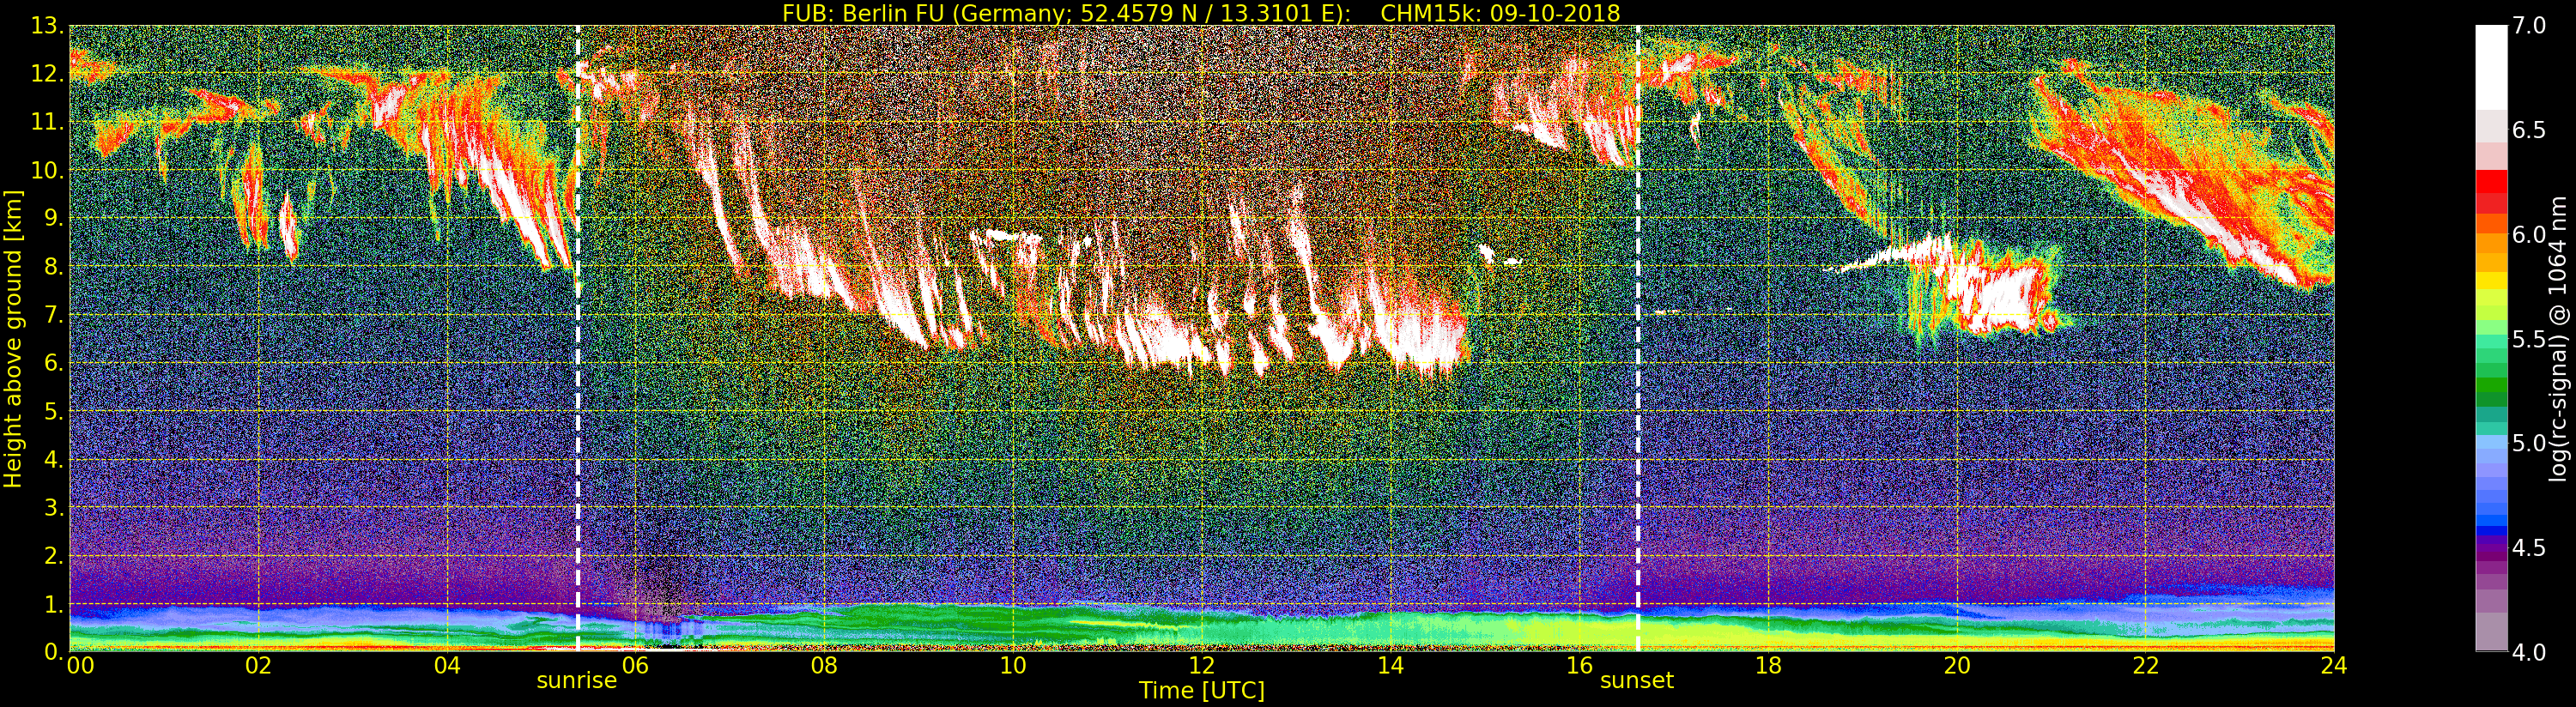Click the 24 hour tick on the time axis

[2334, 666]
